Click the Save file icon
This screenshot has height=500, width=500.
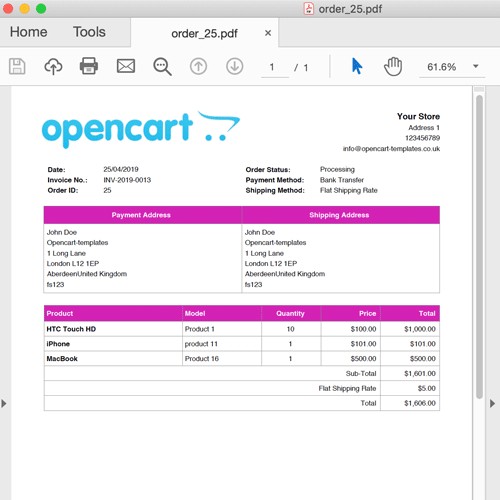pyautogui.click(x=17, y=66)
